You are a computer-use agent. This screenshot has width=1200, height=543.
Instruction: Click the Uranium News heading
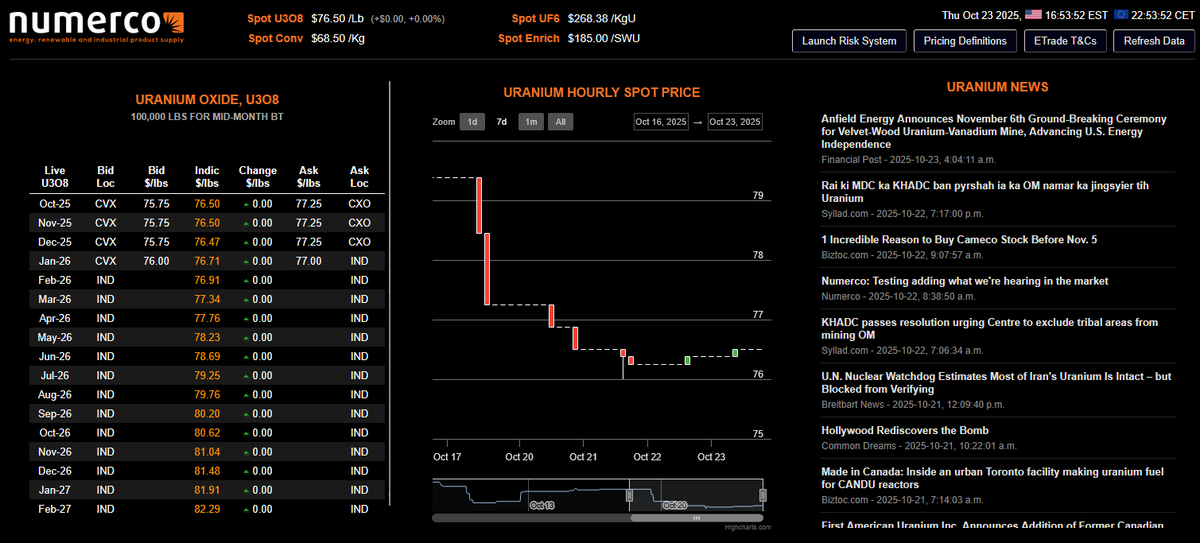pos(997,87)
